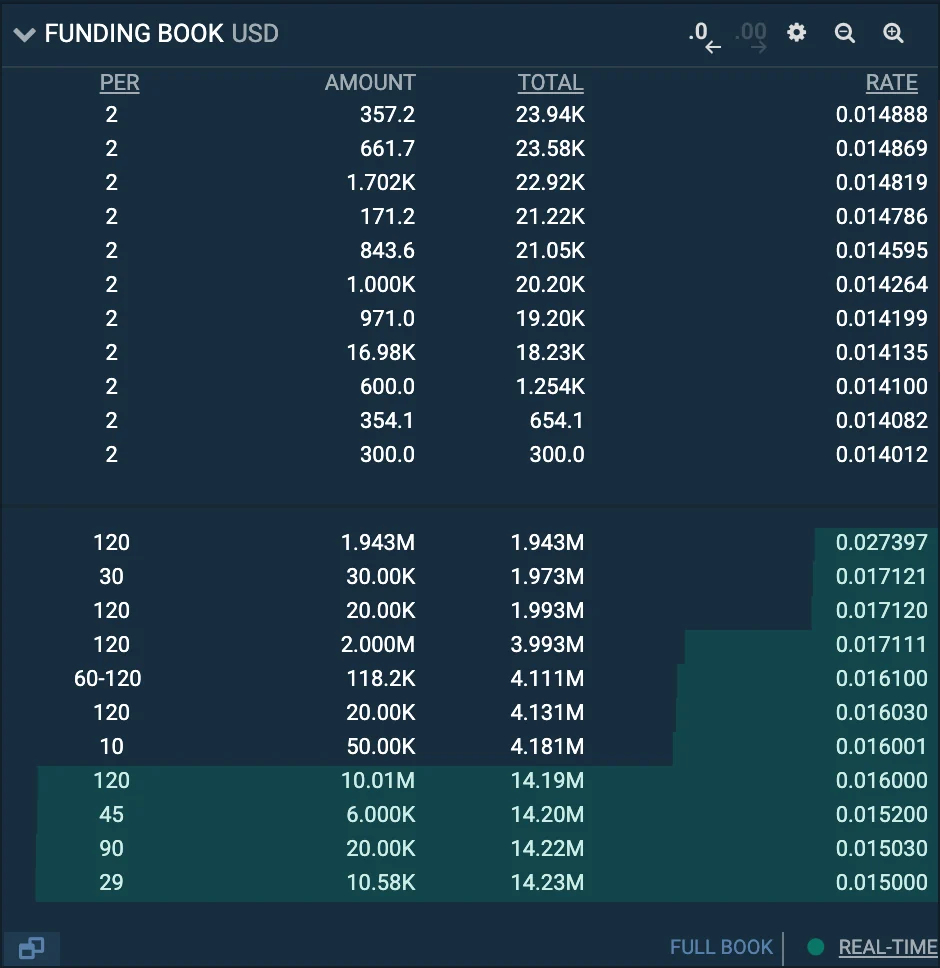Screen dimensions: 940x968
Task: Click total 654.1 in bids
Action: (557, 420)
